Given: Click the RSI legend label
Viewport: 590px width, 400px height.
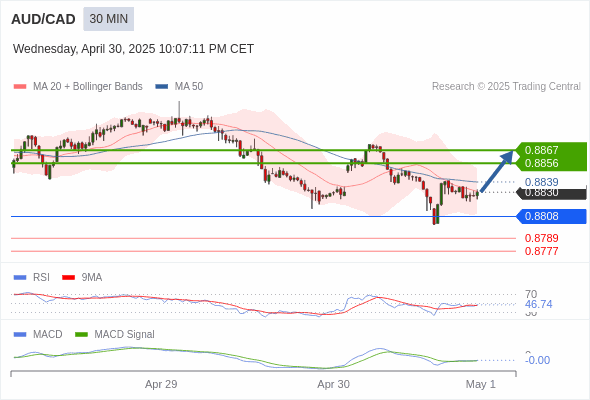Looking at the screenshot, I should 41,278.
